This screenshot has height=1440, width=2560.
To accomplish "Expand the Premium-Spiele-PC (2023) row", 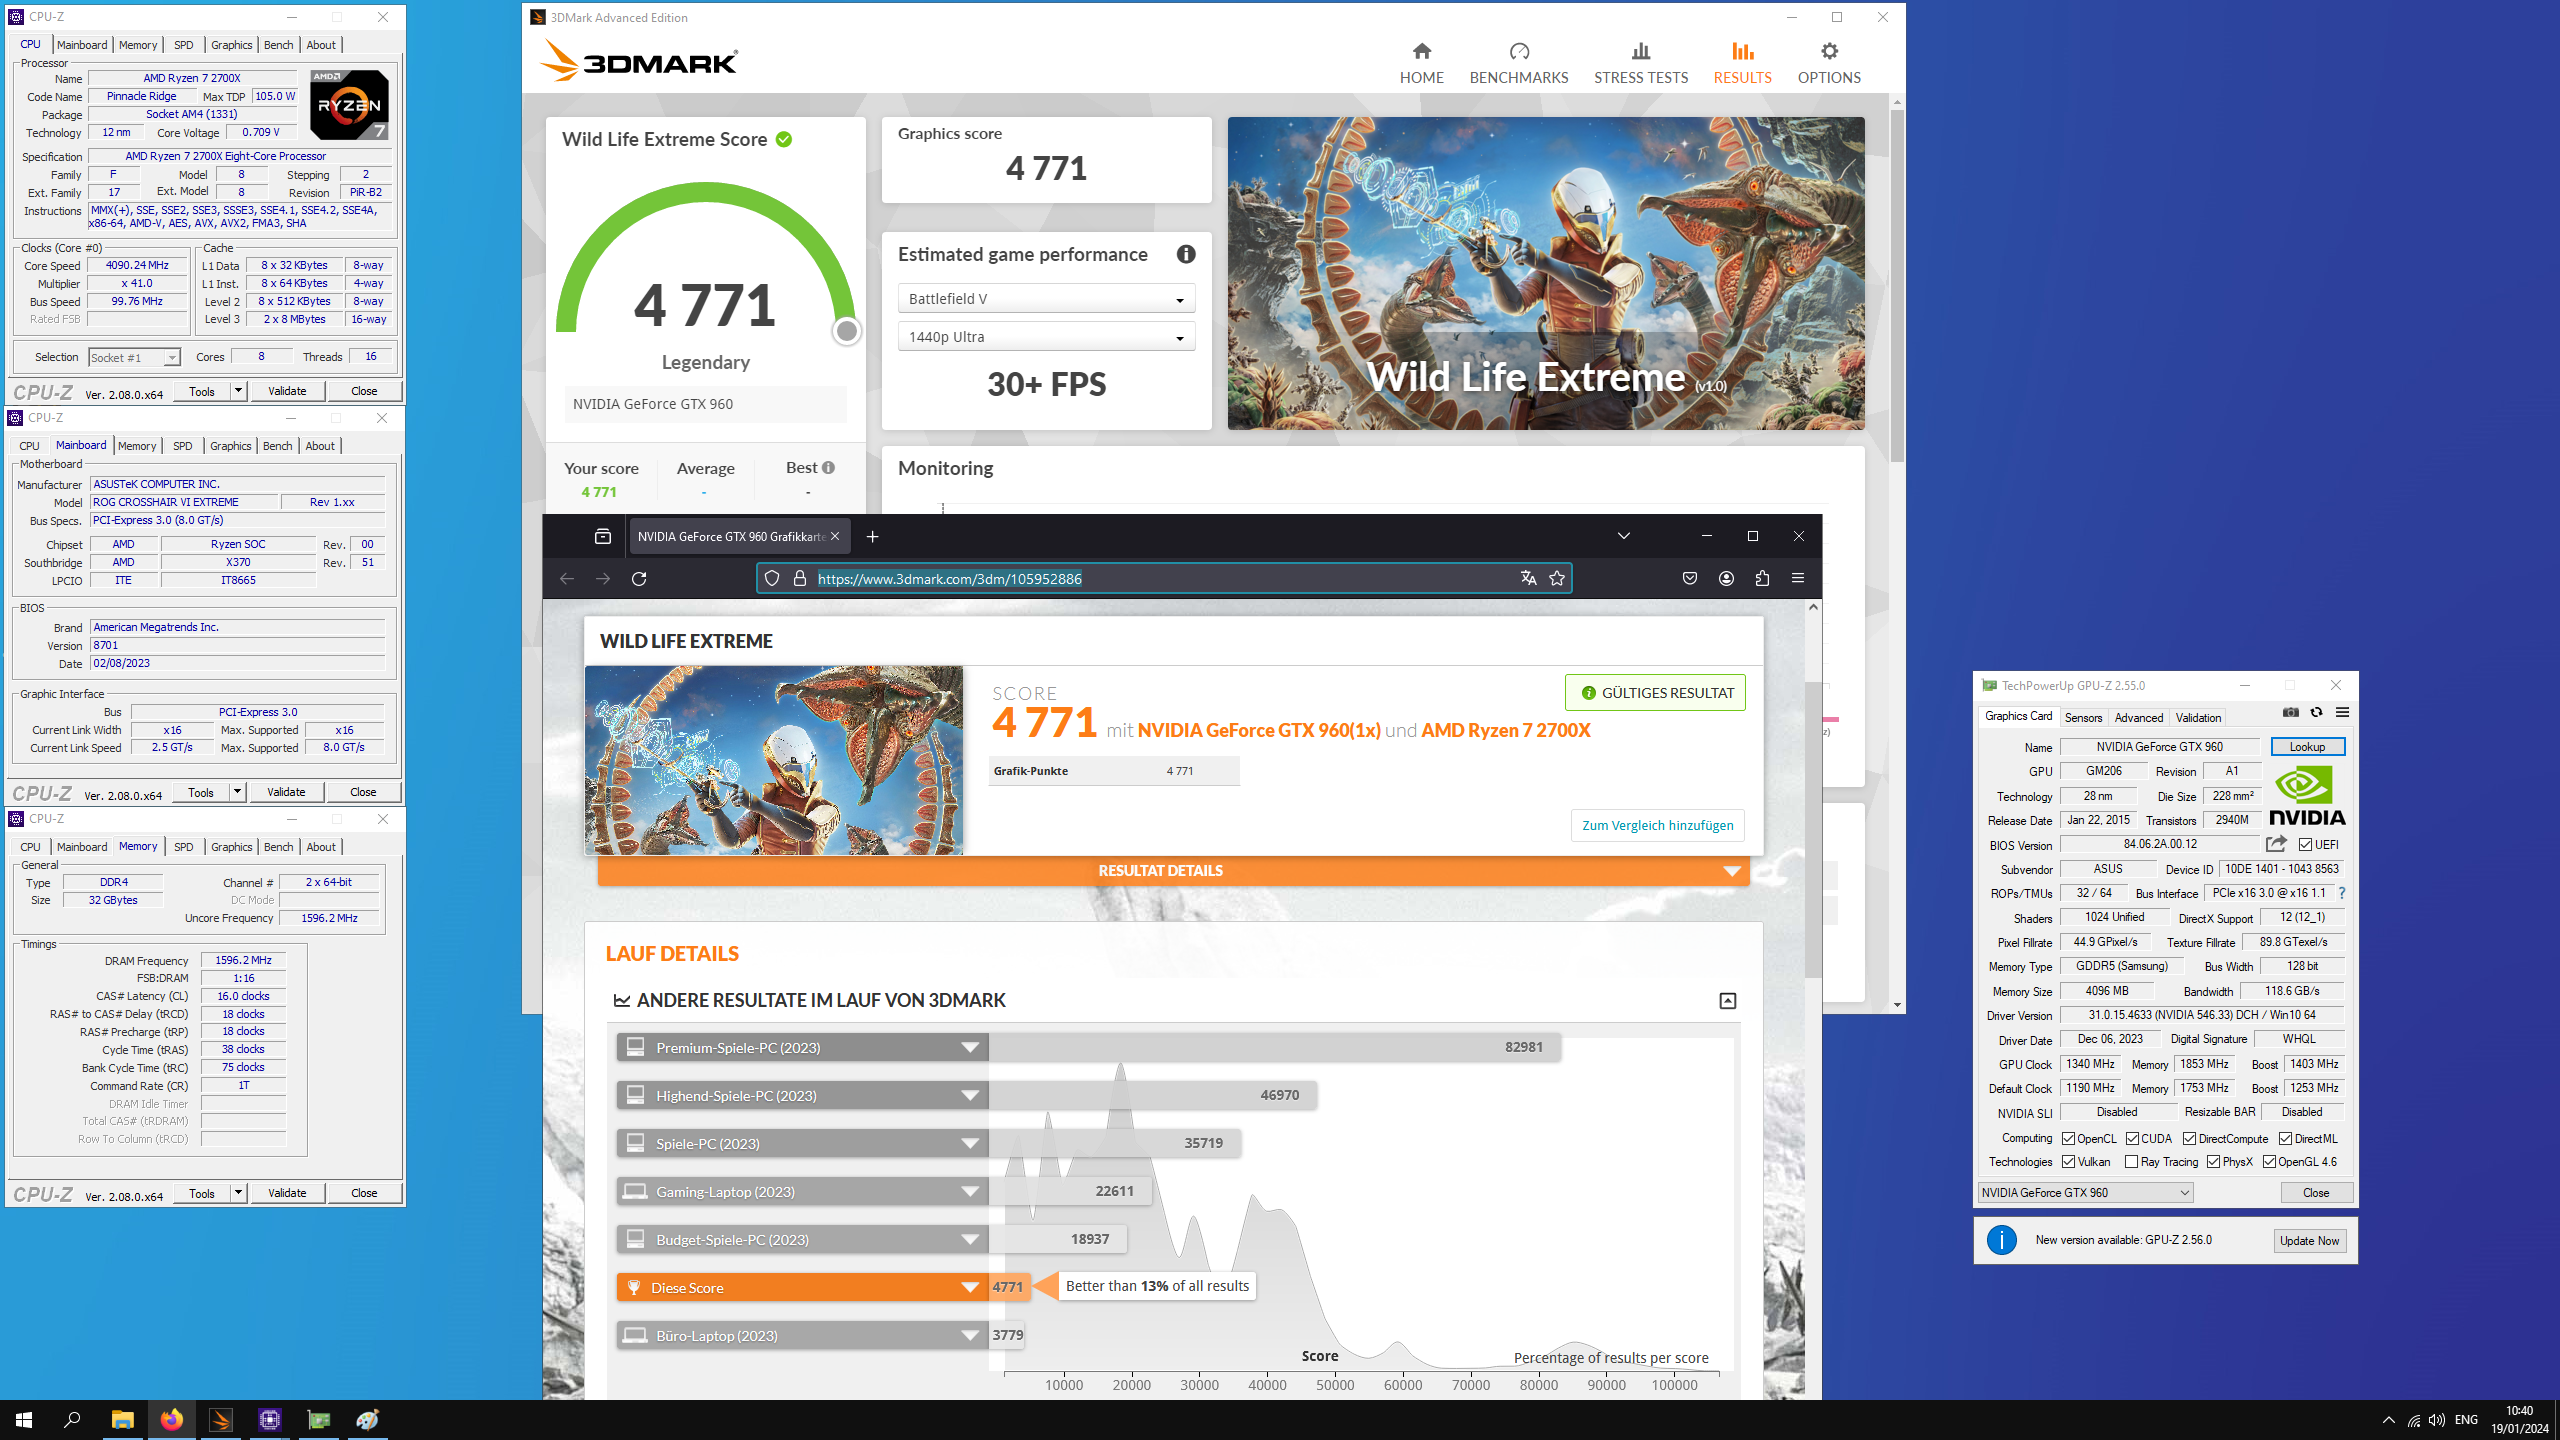I will point(802,1047).
